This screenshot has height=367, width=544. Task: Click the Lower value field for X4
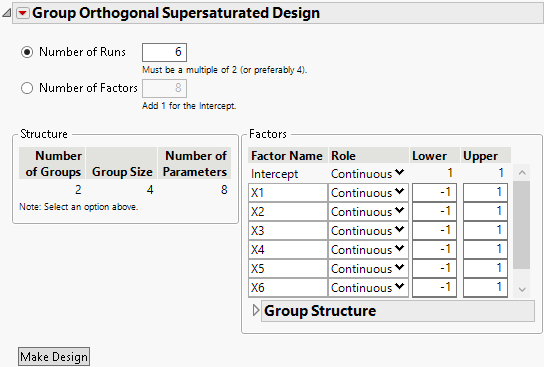(434, 250)
